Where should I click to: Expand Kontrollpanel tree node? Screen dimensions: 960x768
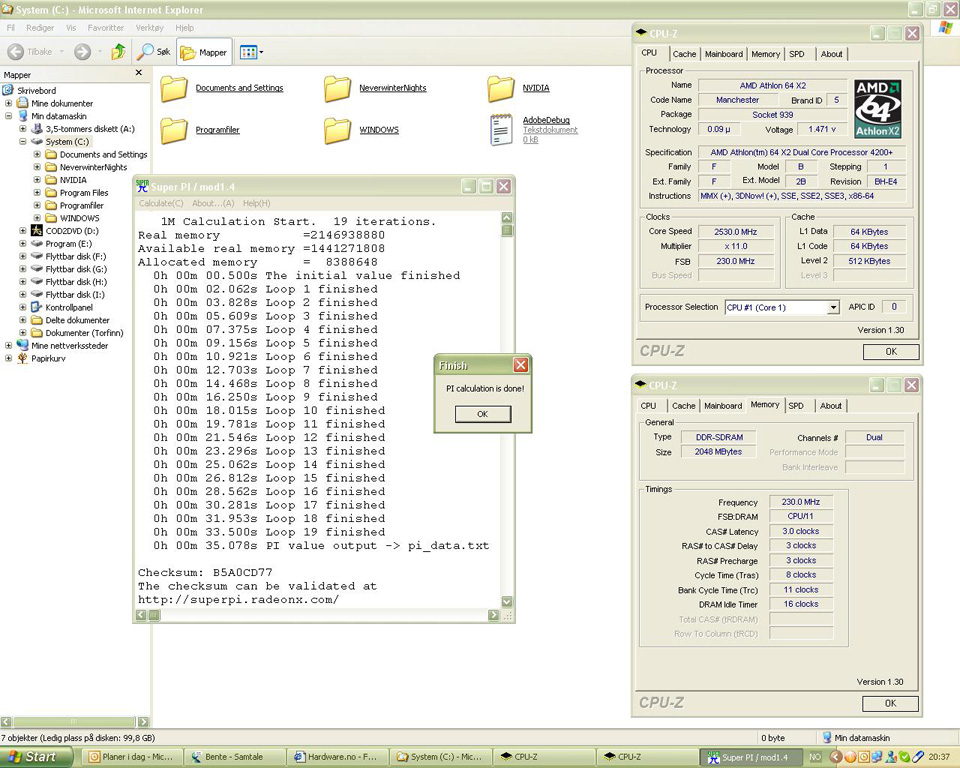[x=23, y=307]
